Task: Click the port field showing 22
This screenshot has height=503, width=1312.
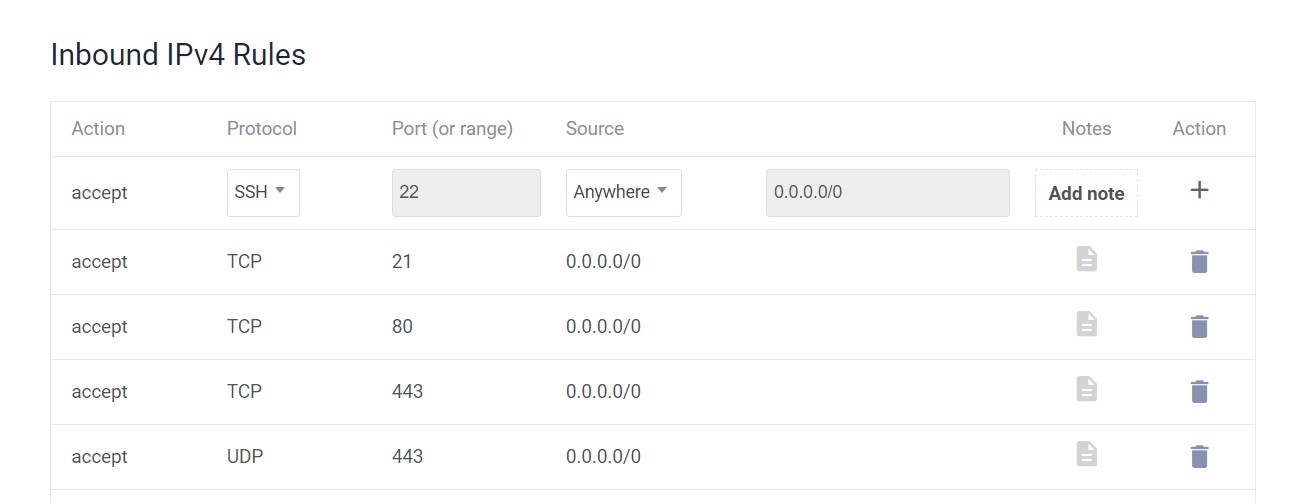Action: pos(466,192)
